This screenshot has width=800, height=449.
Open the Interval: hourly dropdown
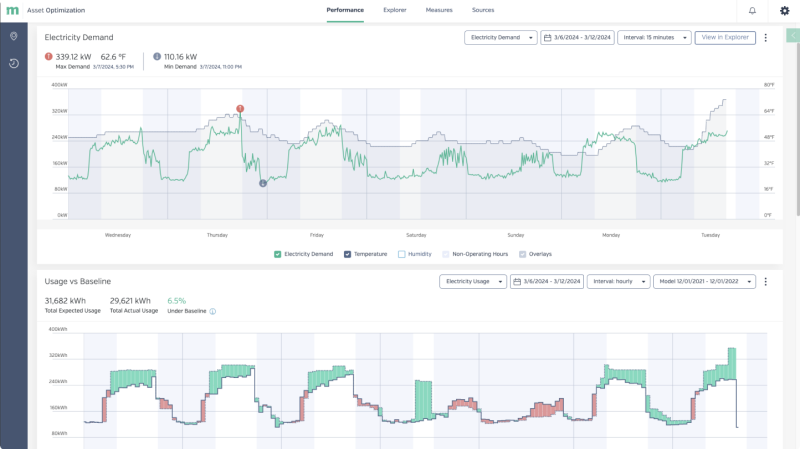pyautogui.click(x=618, y=282)
